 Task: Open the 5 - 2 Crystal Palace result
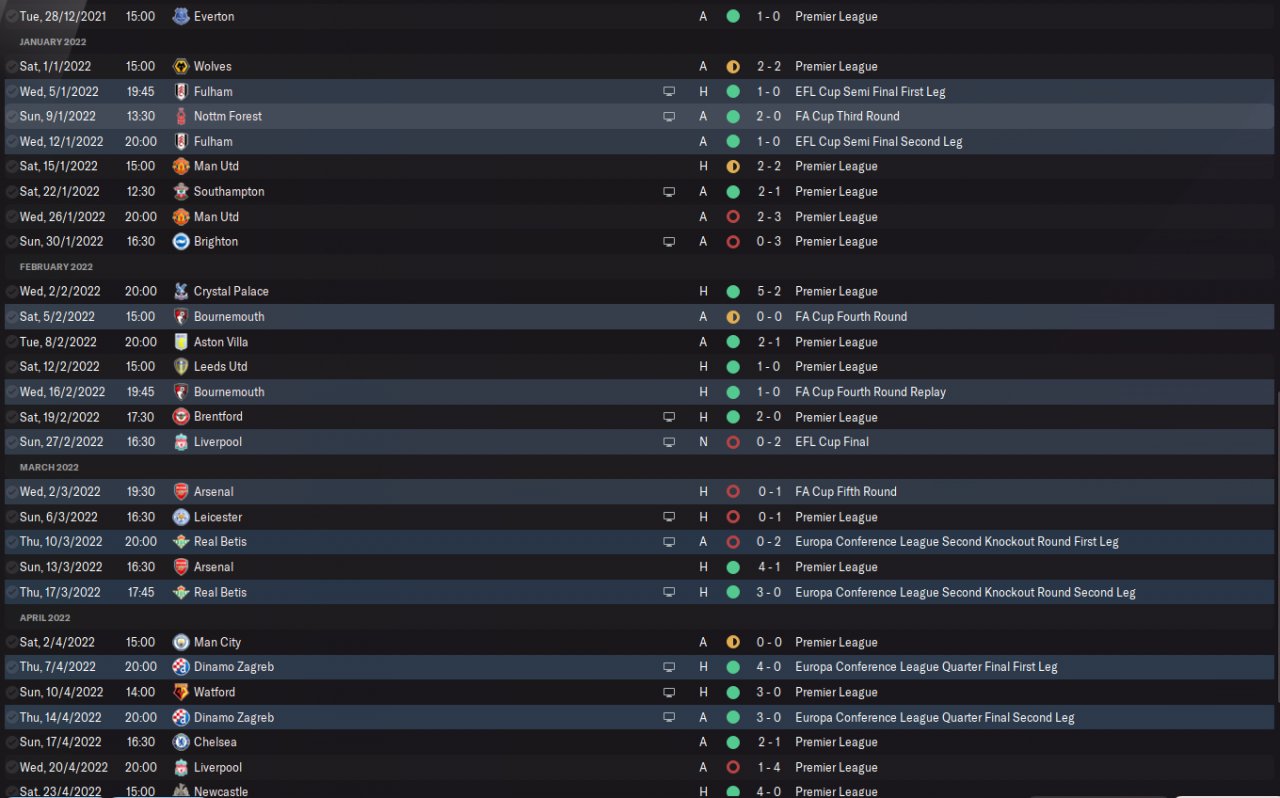click(769, 291)
